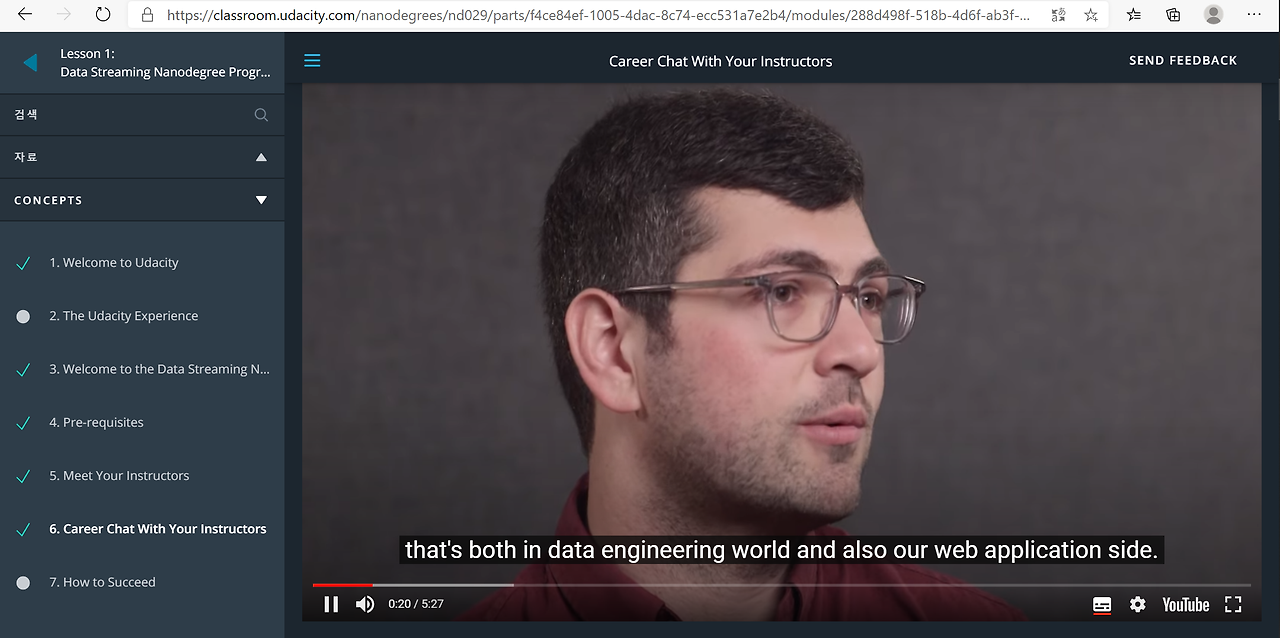
Task: Click the search magnifier icon in the sidebar
Action: tap(261, 115)
